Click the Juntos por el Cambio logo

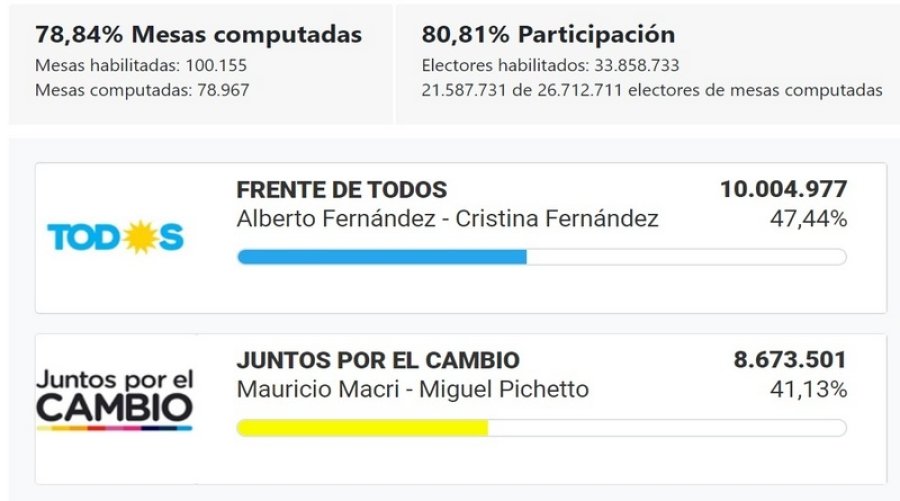(115, 400)
